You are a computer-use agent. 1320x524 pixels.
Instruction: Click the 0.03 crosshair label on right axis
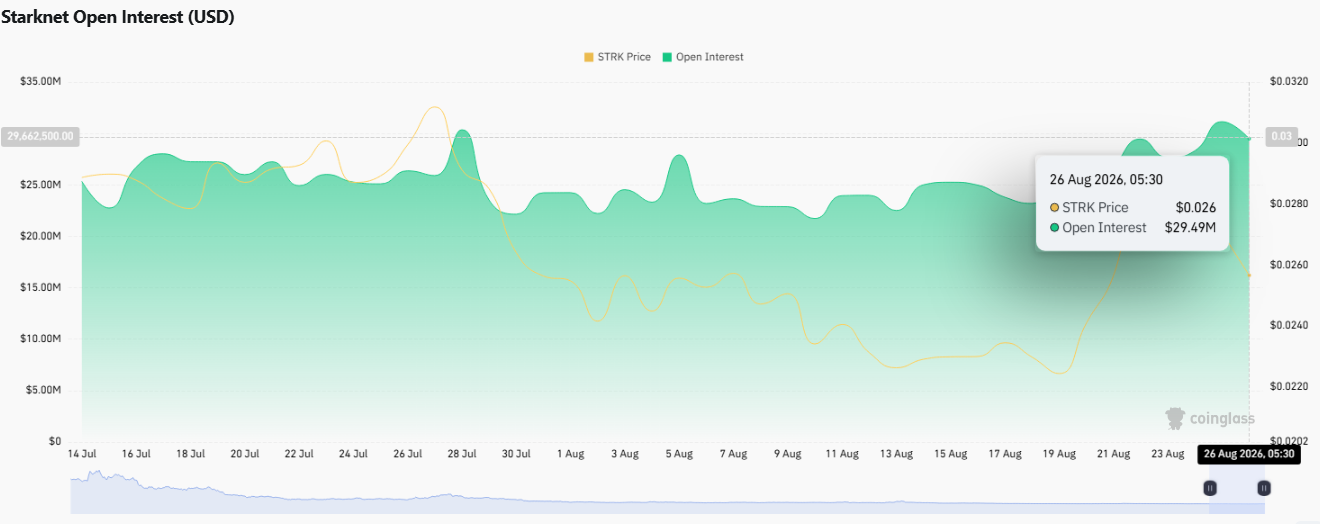point(1281,137)
